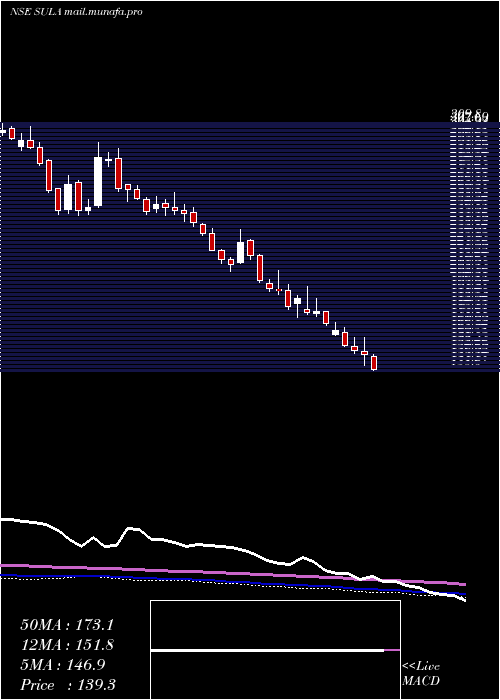Click the 50MA : 173.1 label
This screenshot has height=700, width=500.
click(67, 625)
